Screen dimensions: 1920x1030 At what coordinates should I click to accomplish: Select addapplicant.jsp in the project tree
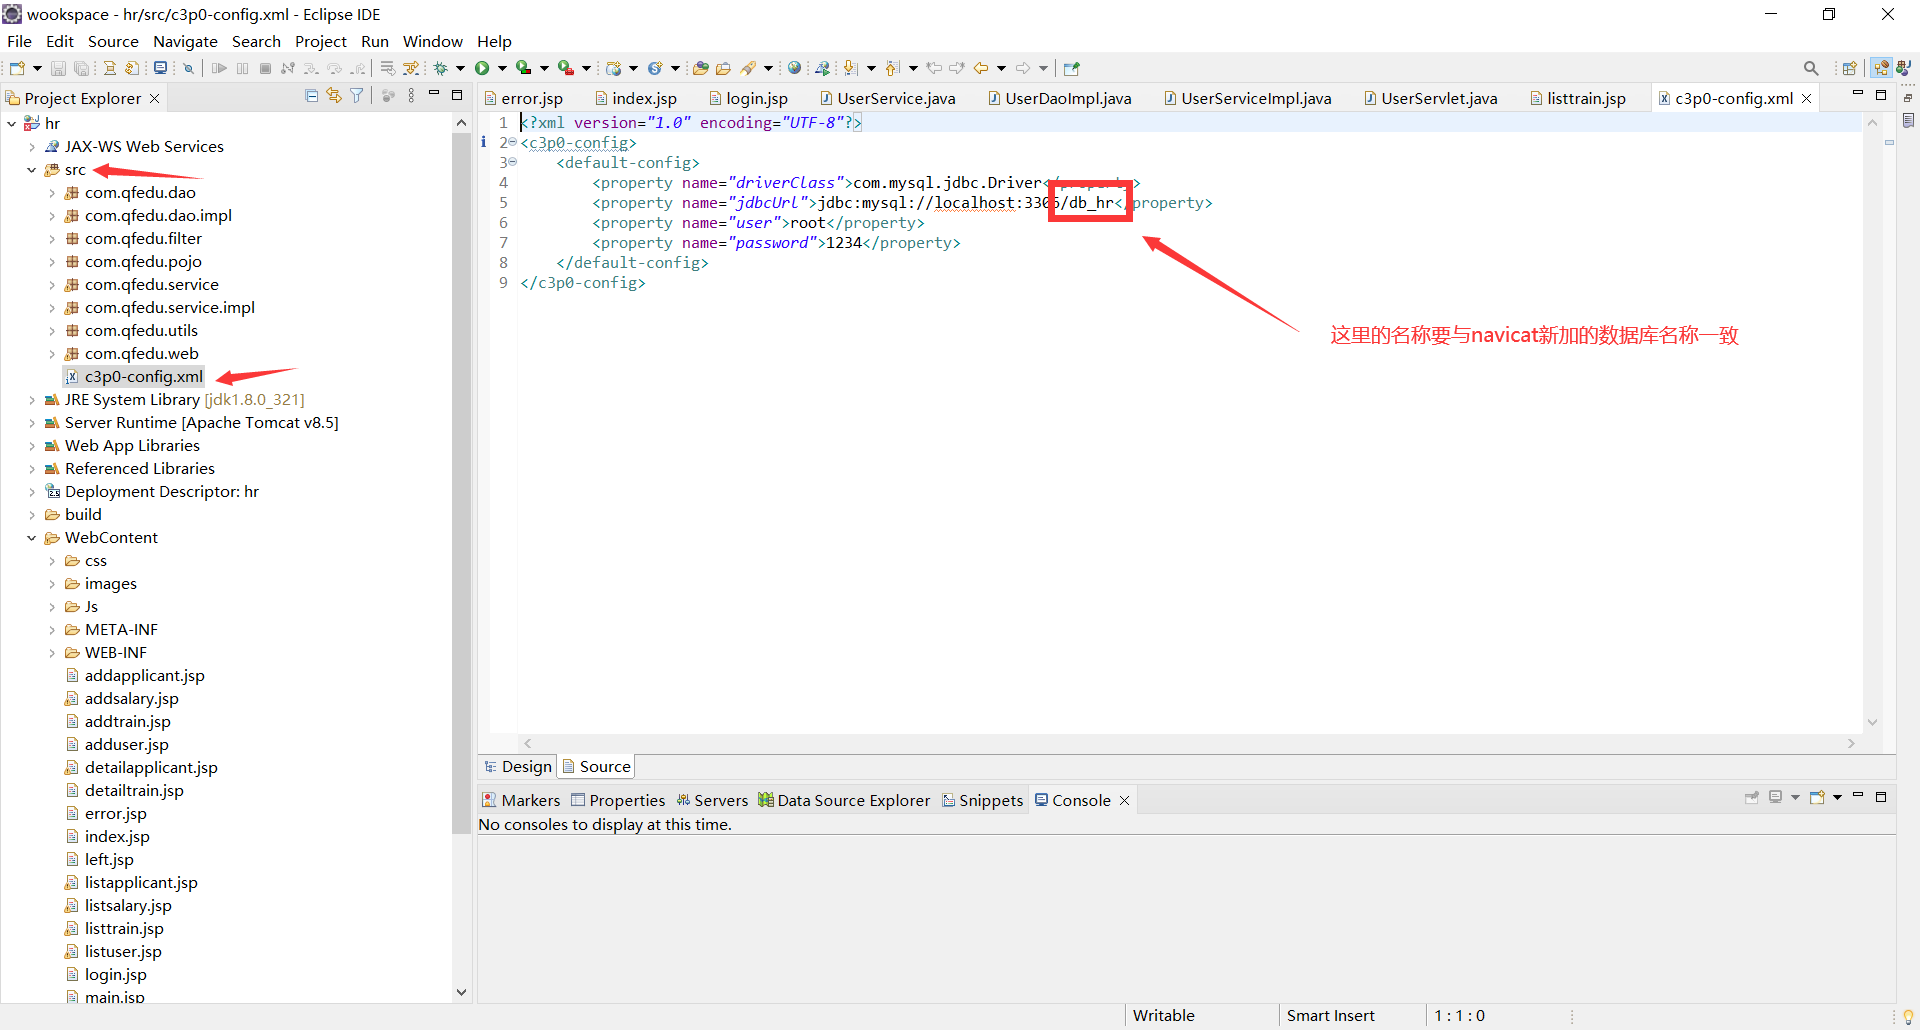[x=135, y=676]
